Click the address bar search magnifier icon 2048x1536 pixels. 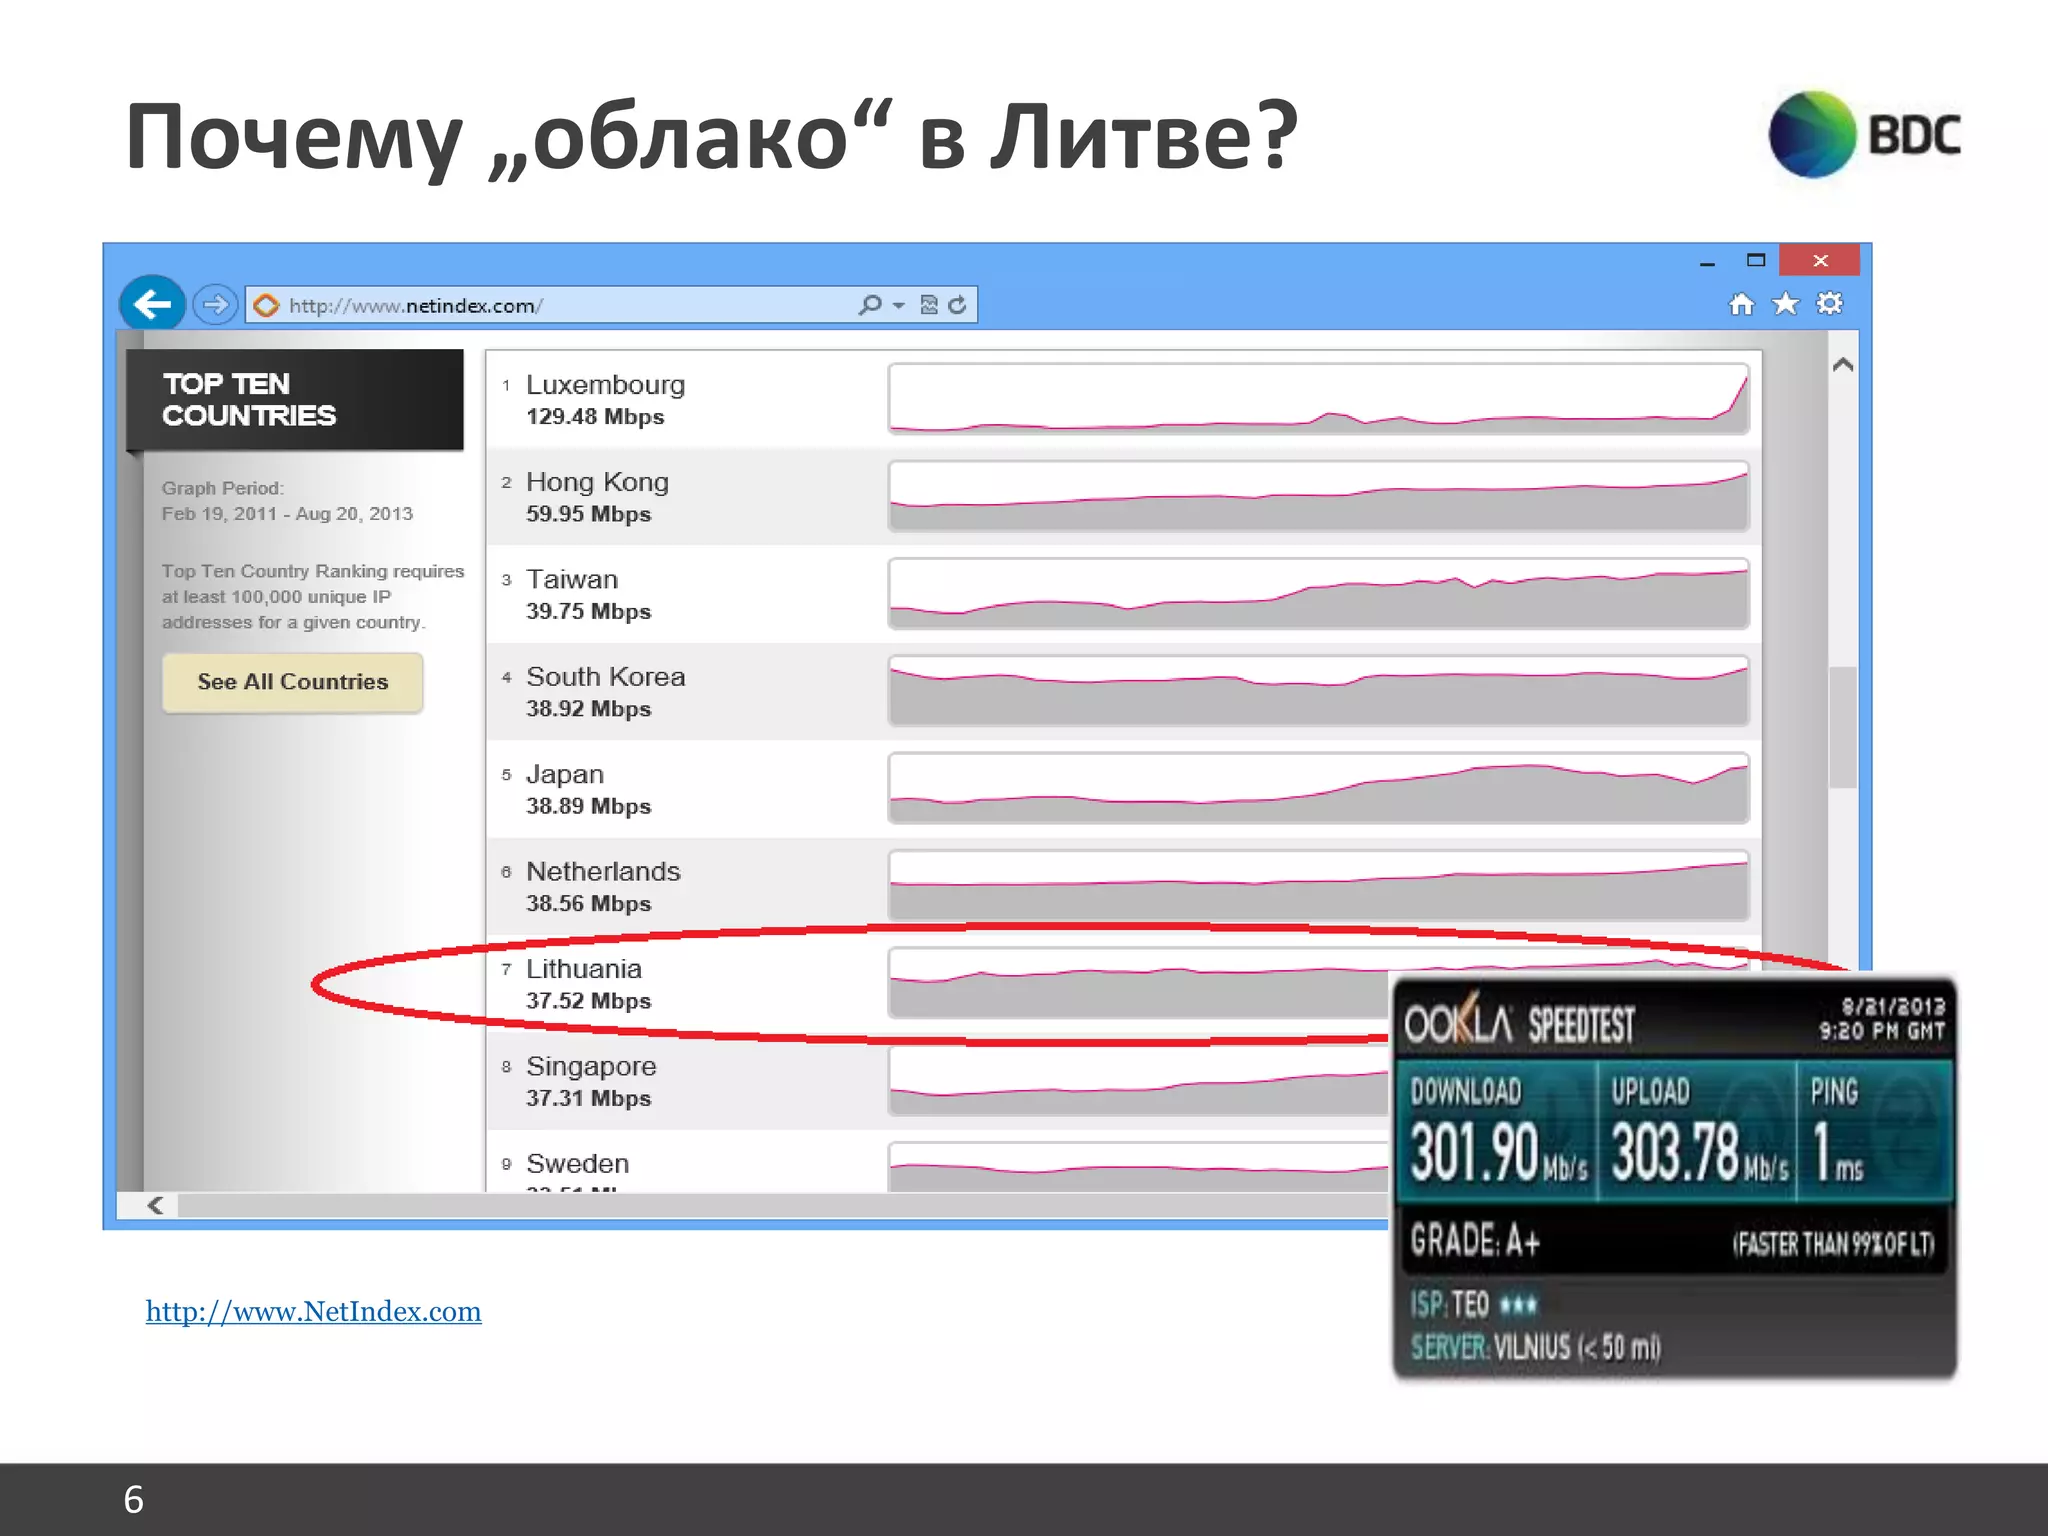[x=870, y=305]
